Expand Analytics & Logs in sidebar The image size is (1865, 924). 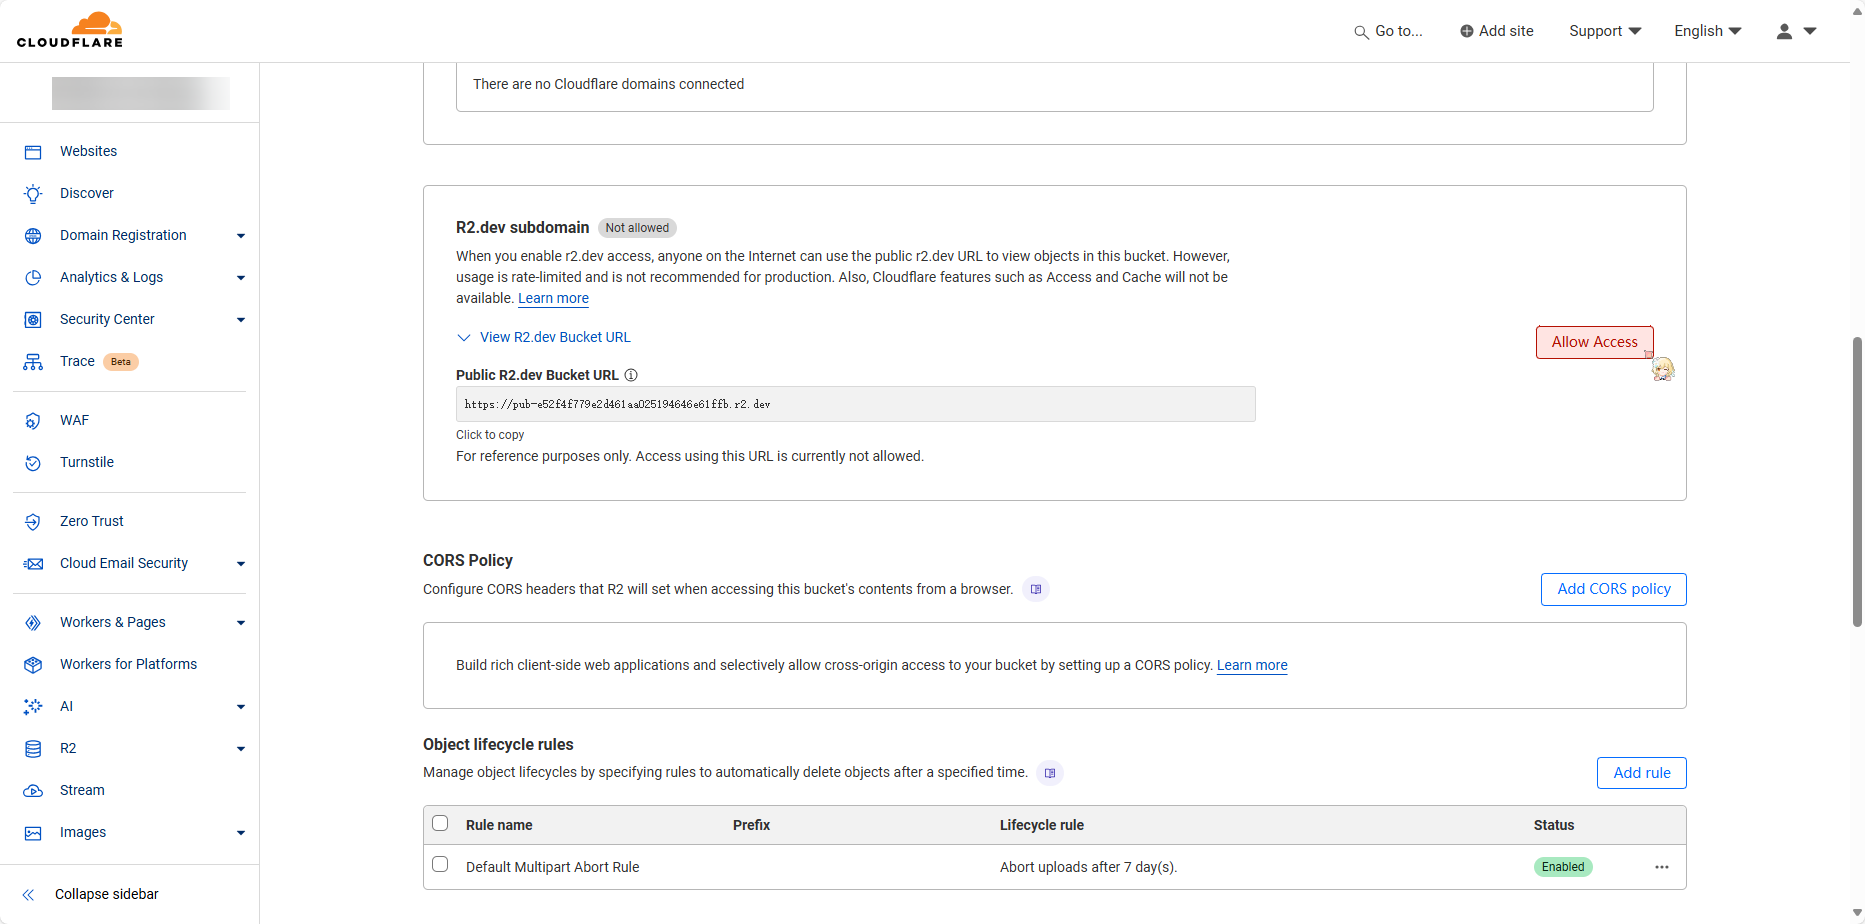[240, 277]
